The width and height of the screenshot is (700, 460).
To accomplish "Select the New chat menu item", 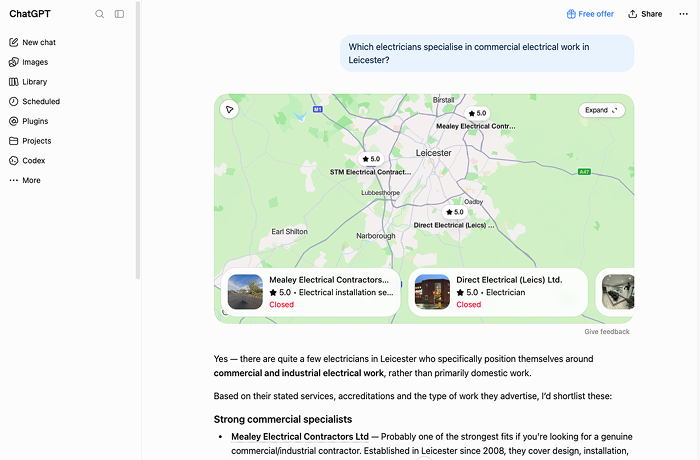I will (39, 42).
